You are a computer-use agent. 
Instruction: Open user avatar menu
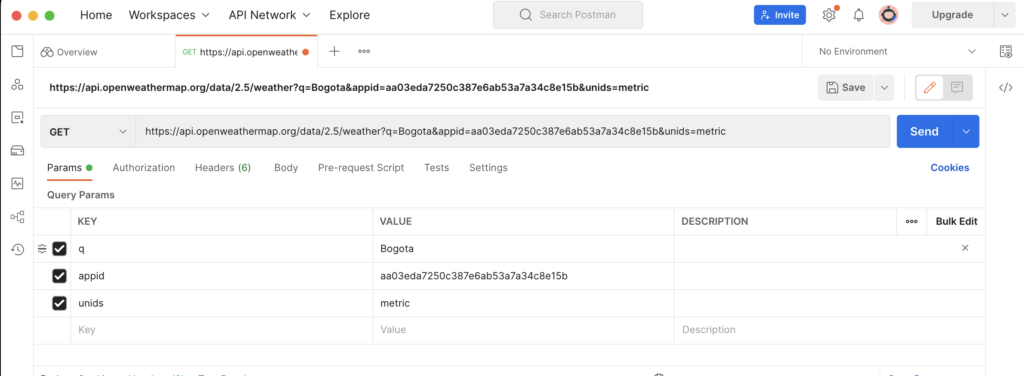pos(888,15)
